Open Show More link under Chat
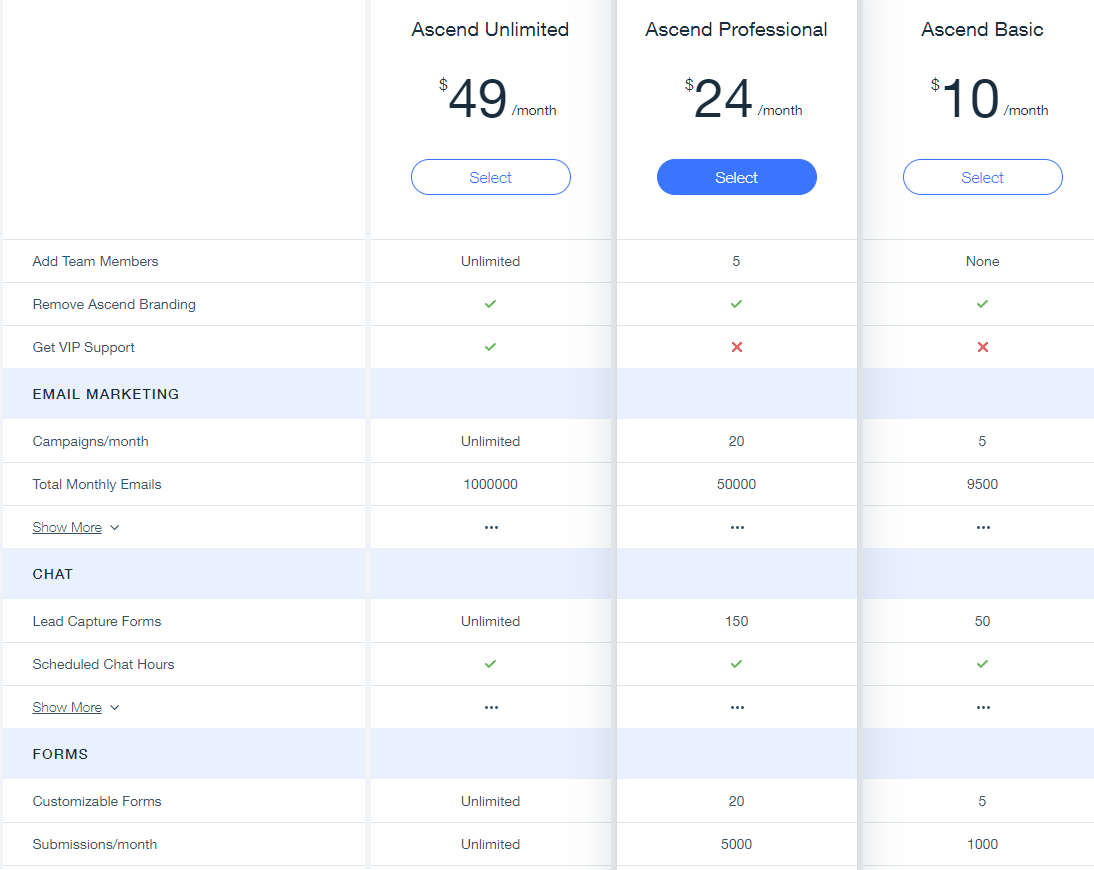 (x=67, y=707)
